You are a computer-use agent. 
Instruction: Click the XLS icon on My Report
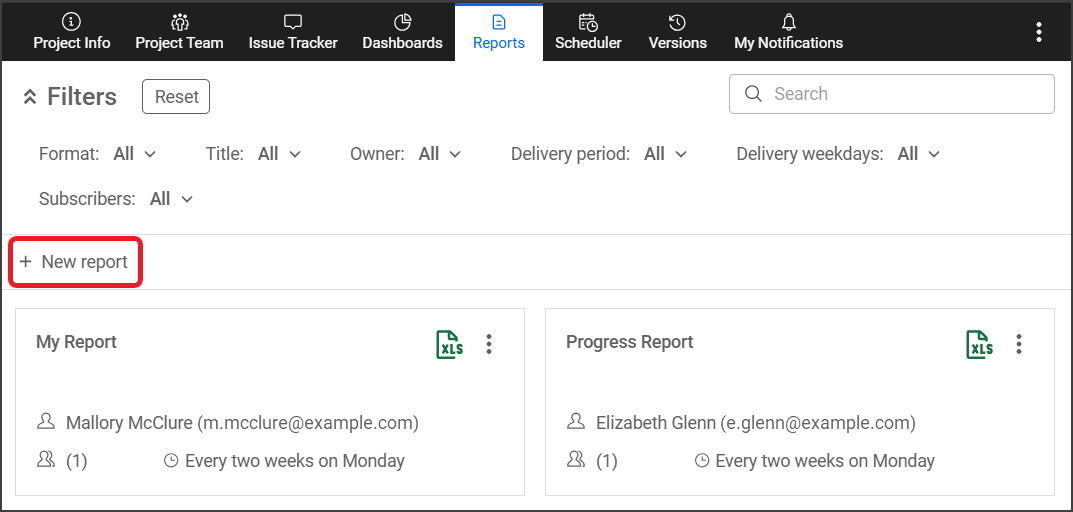pyautogui.click(x=449, y=344)
